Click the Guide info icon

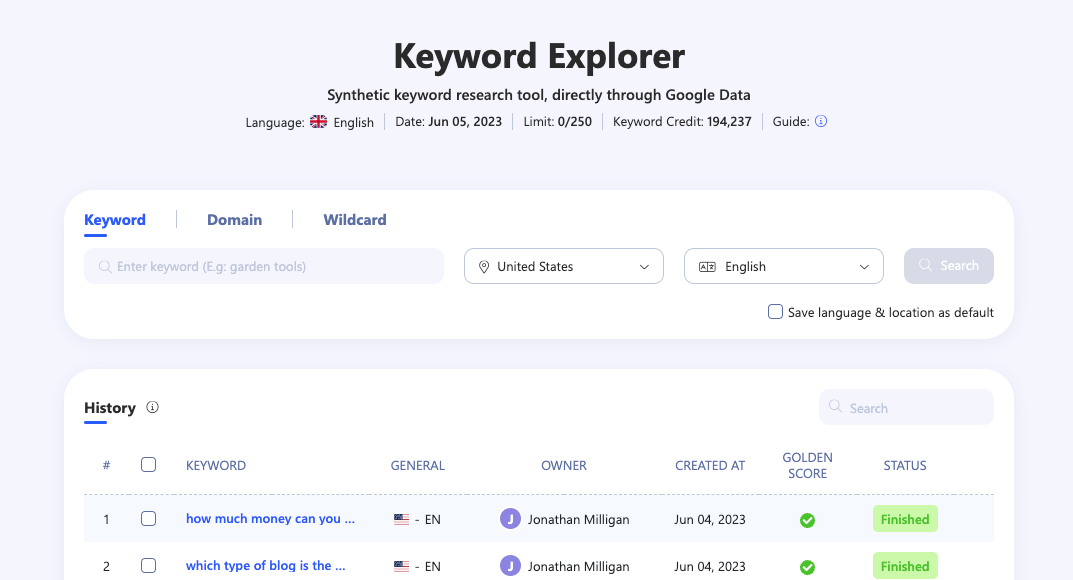pyautogui.click(x=820, y=121)
